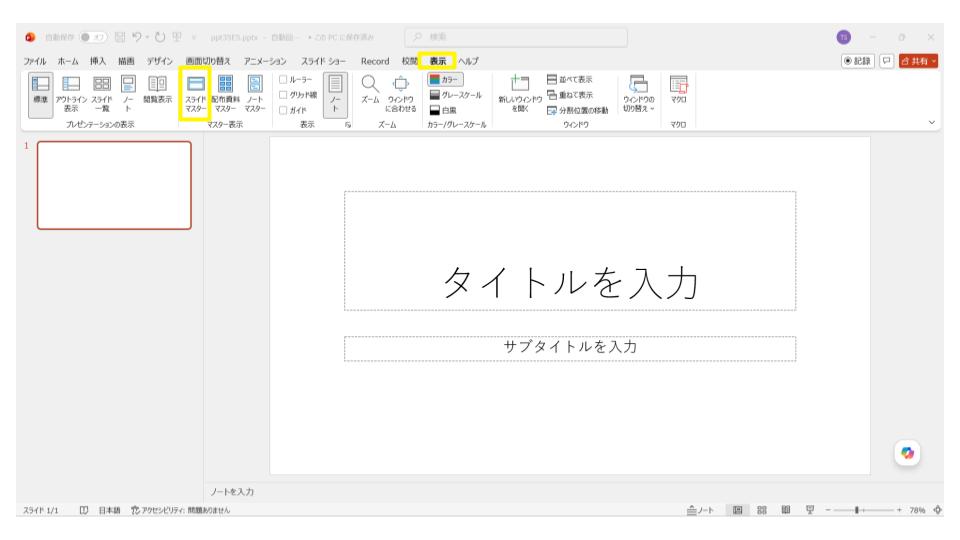Screen dimensions: 960x540
Task: Click 並べて表示 arrange all
Action: (x=569, y=80)
